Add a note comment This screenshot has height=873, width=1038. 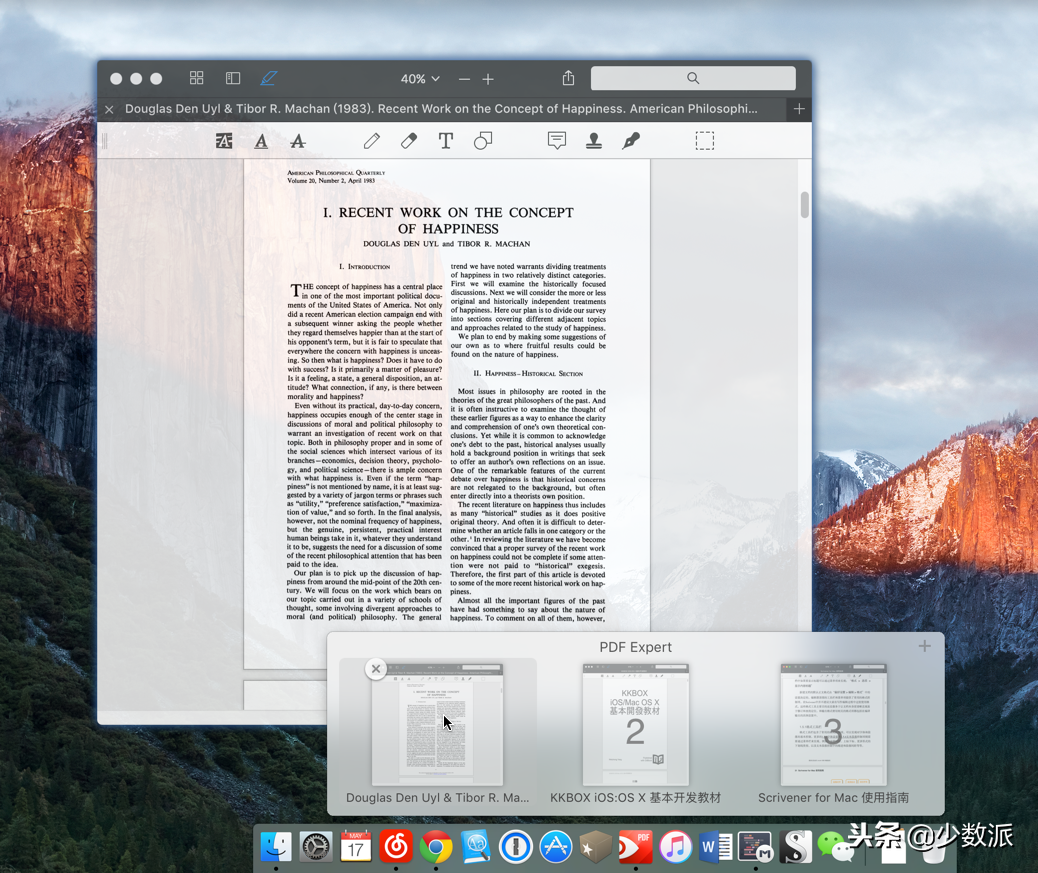(557, 140)
